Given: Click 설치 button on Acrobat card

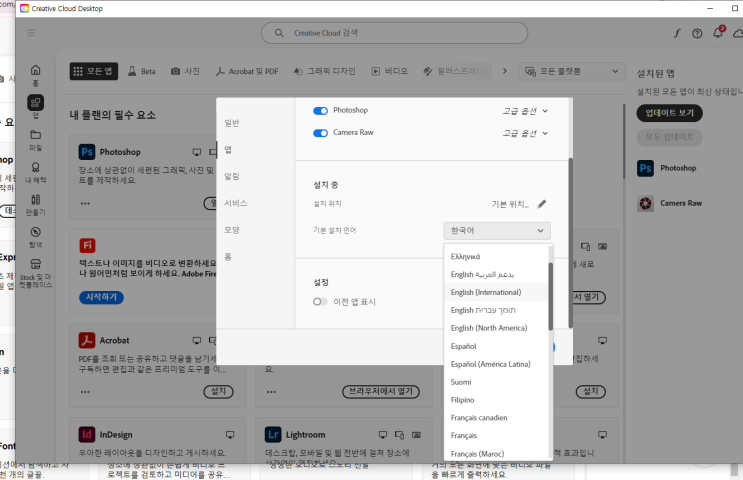Looking at the screenshot, I should [x=218, y=391].
